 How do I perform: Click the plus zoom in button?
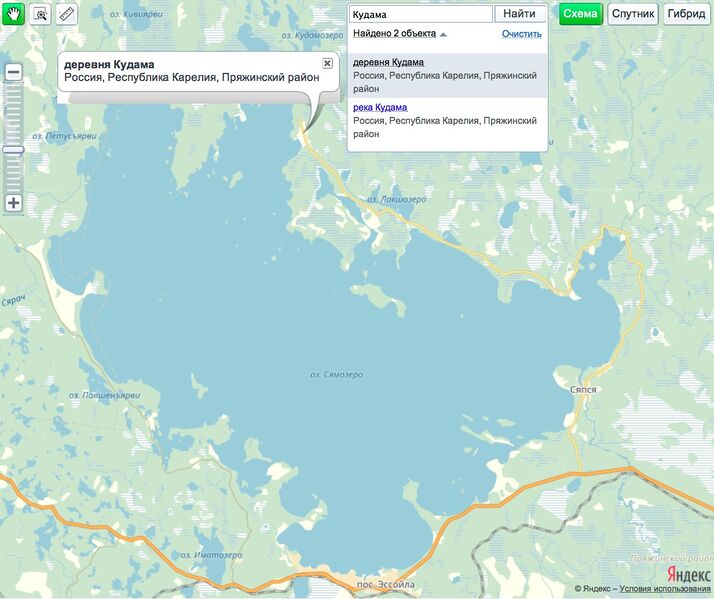[x=14, y=203]
